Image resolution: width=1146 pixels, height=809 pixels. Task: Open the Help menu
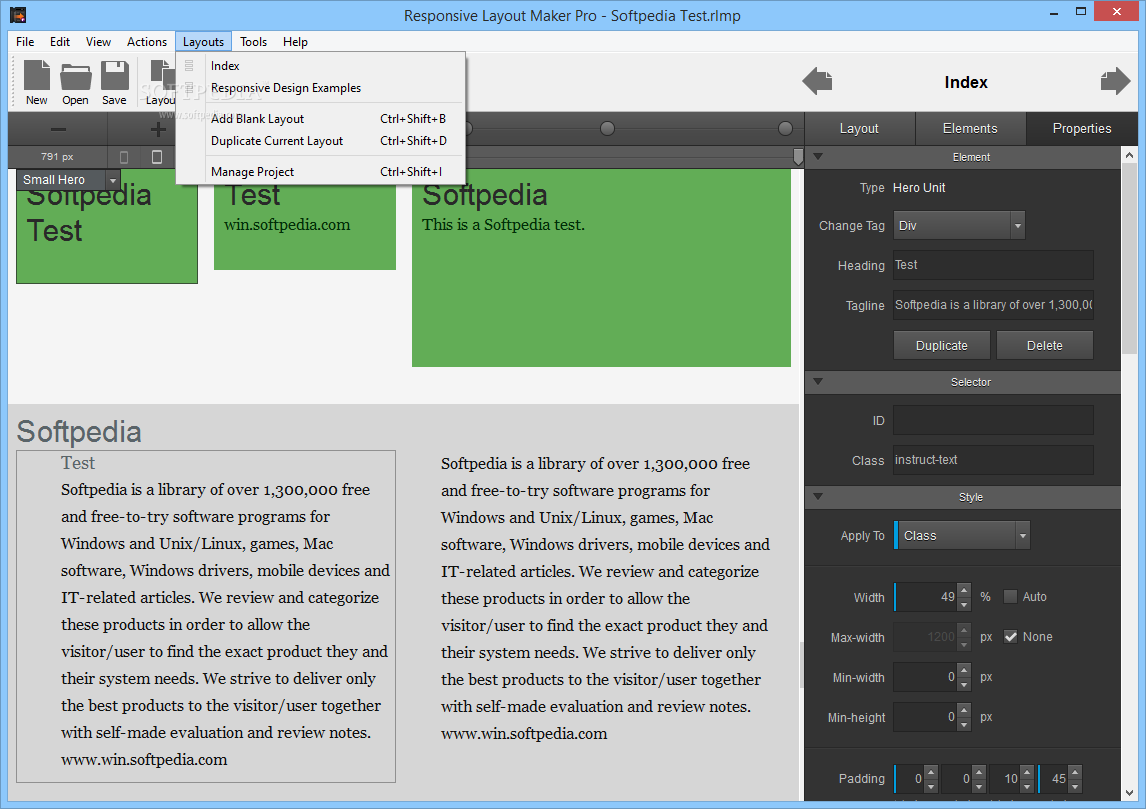[x=295, y=42]
